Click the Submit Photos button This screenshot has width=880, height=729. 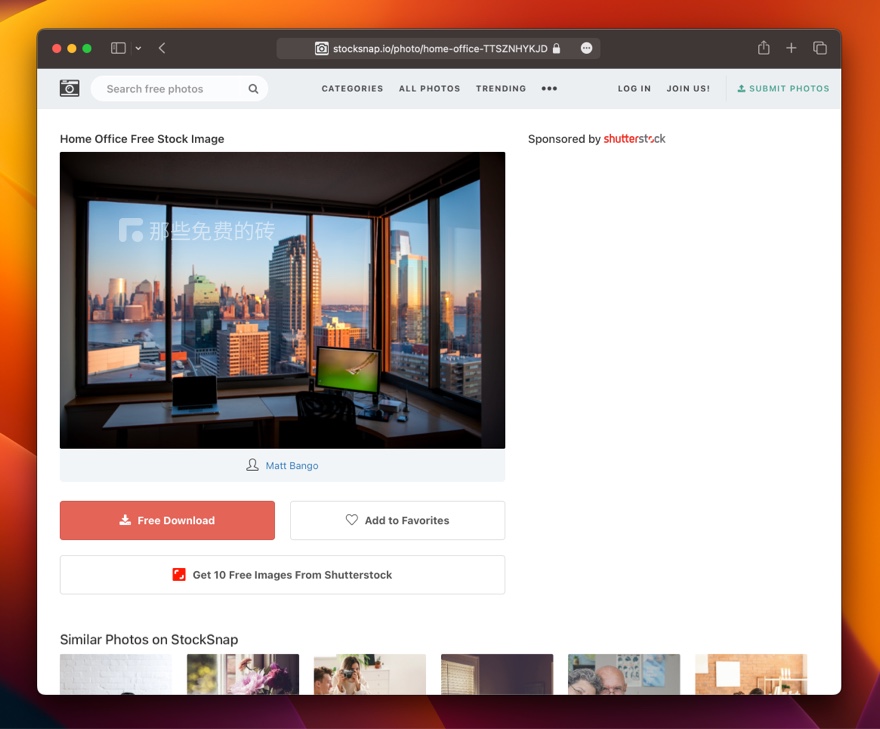[783, 89]
